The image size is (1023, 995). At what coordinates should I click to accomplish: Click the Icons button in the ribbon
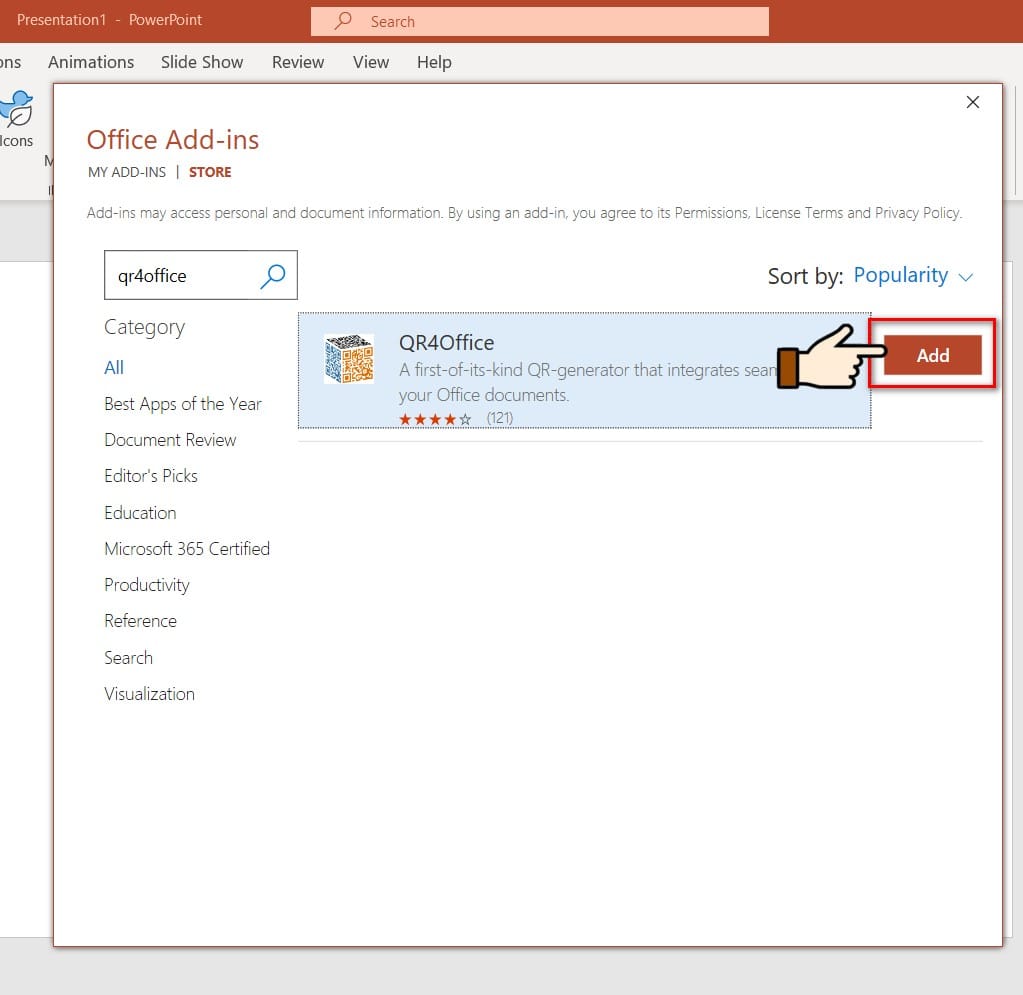point(16,119)
